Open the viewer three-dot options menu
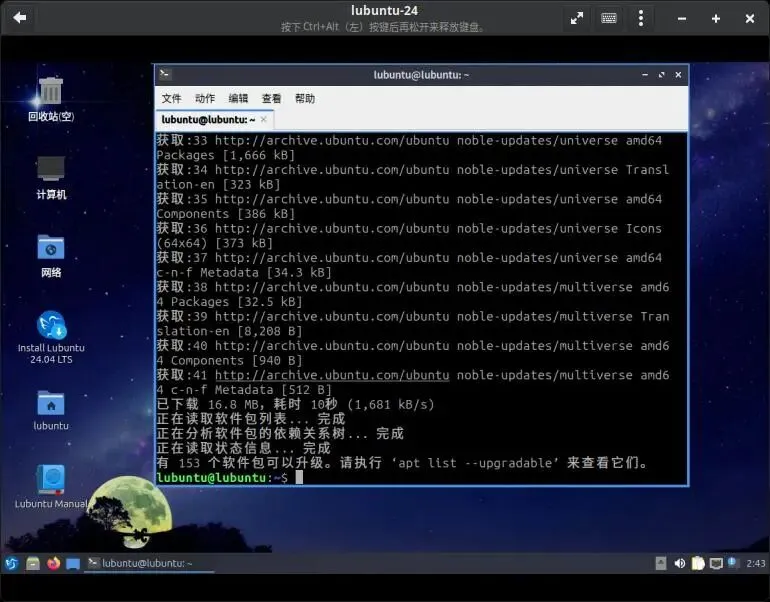 640,19
